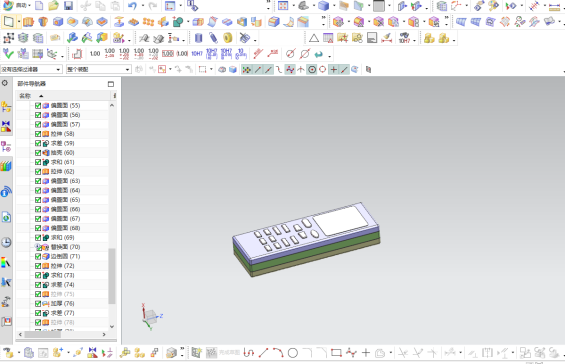Click the fit view icon in top toolbar

coord(282,5)
